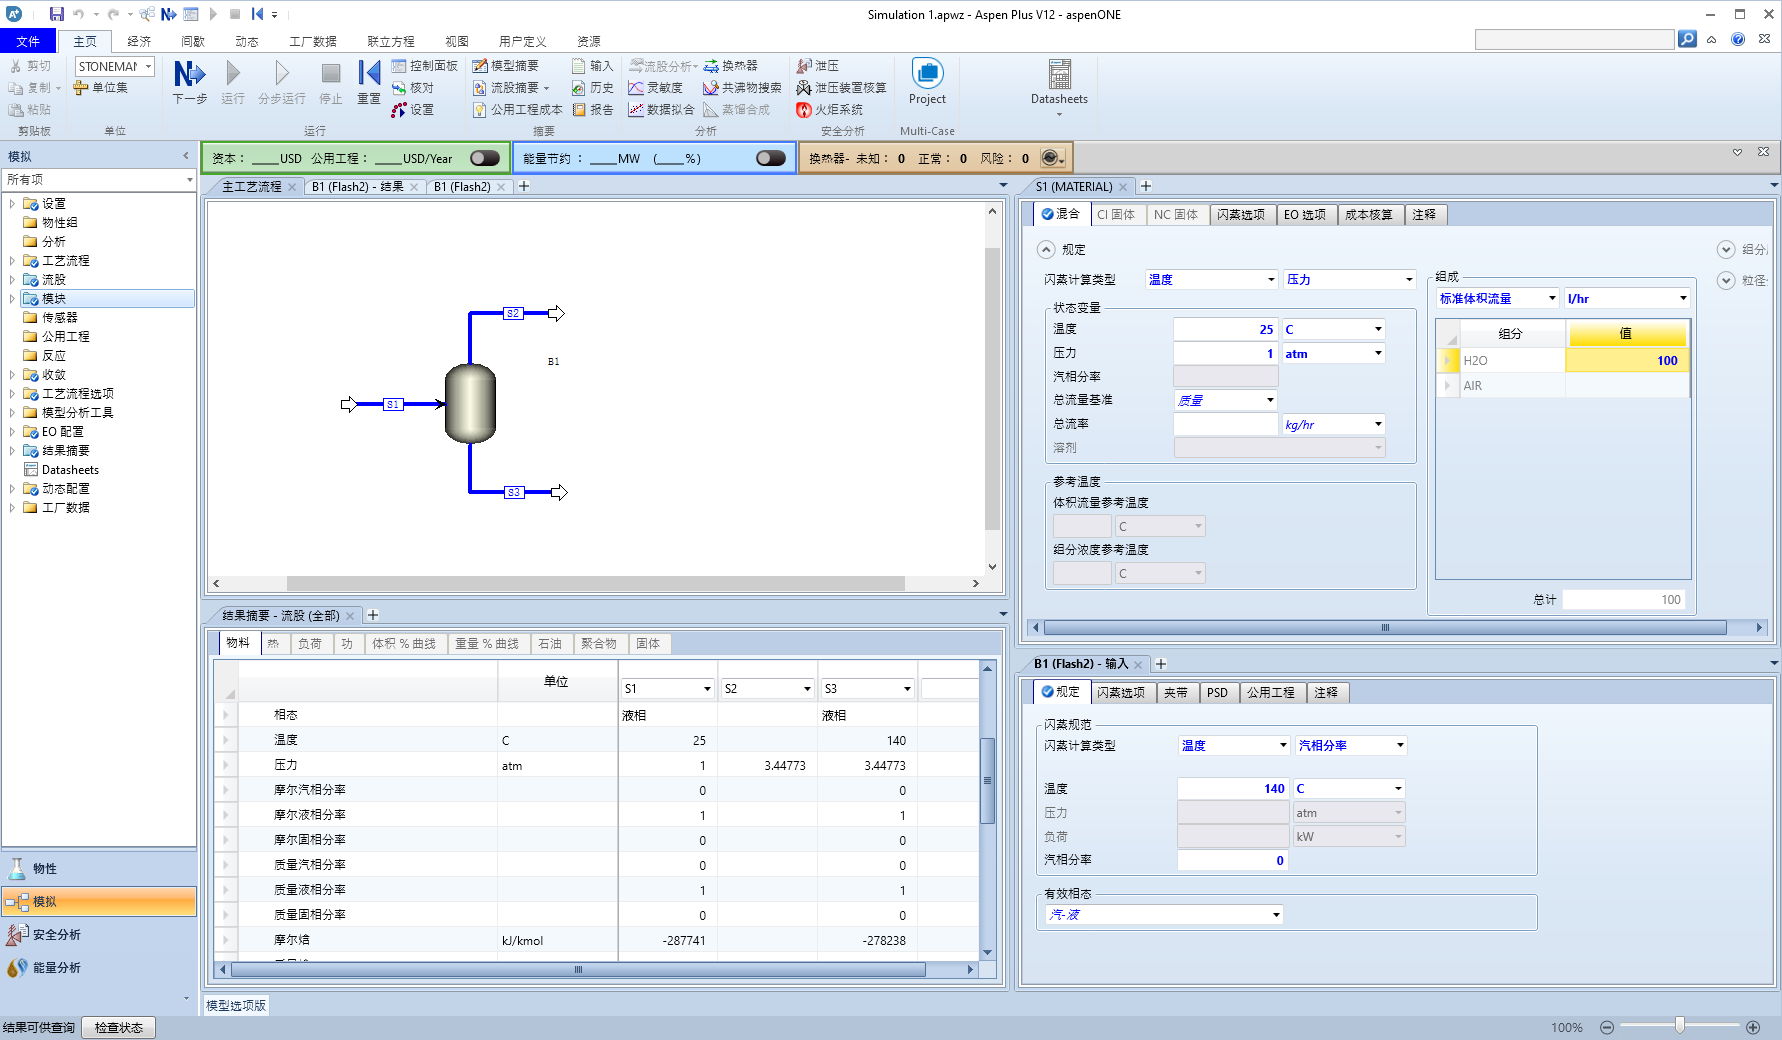Open Reconcile (核对) in the ribbon
1782x1040 pixels.
click(x=413, y=88)
